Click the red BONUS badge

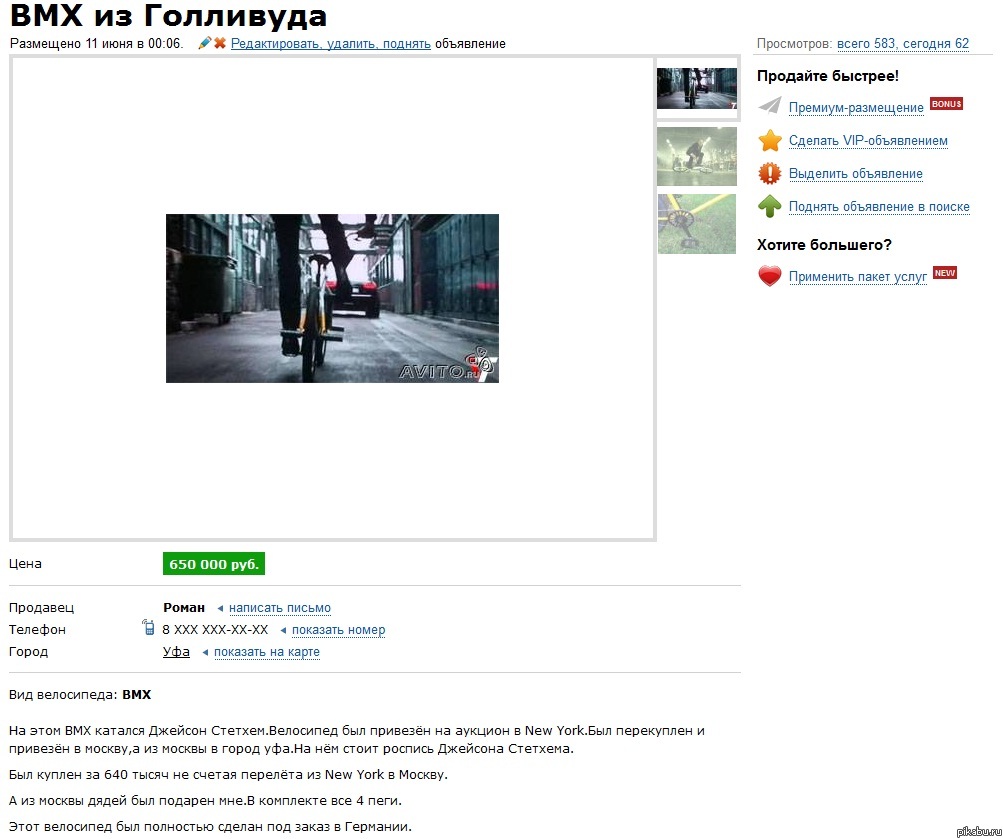(x=946, y=104)
